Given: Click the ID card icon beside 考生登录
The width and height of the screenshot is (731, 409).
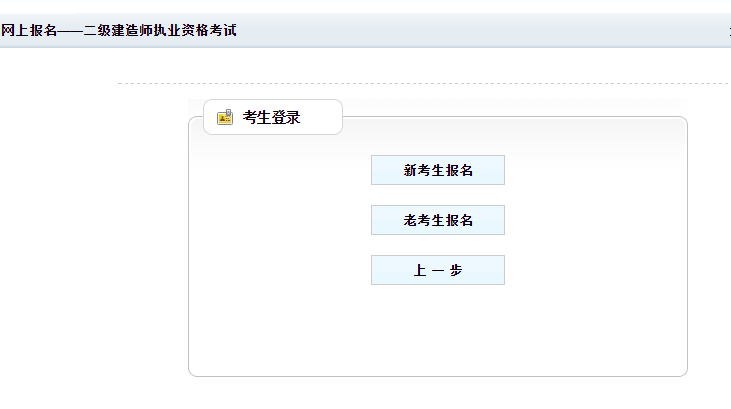Looking at the screenshot, I should click(225, 117).
